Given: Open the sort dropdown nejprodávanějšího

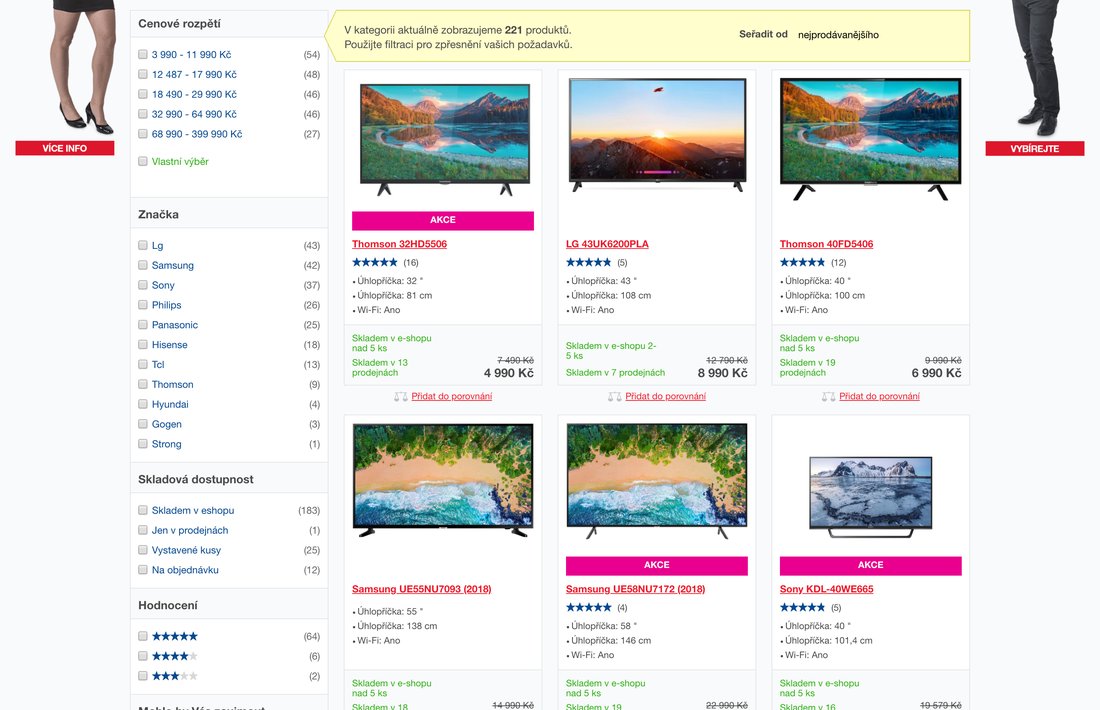Looking at the screenshot, I should click(x=838, y=34).
